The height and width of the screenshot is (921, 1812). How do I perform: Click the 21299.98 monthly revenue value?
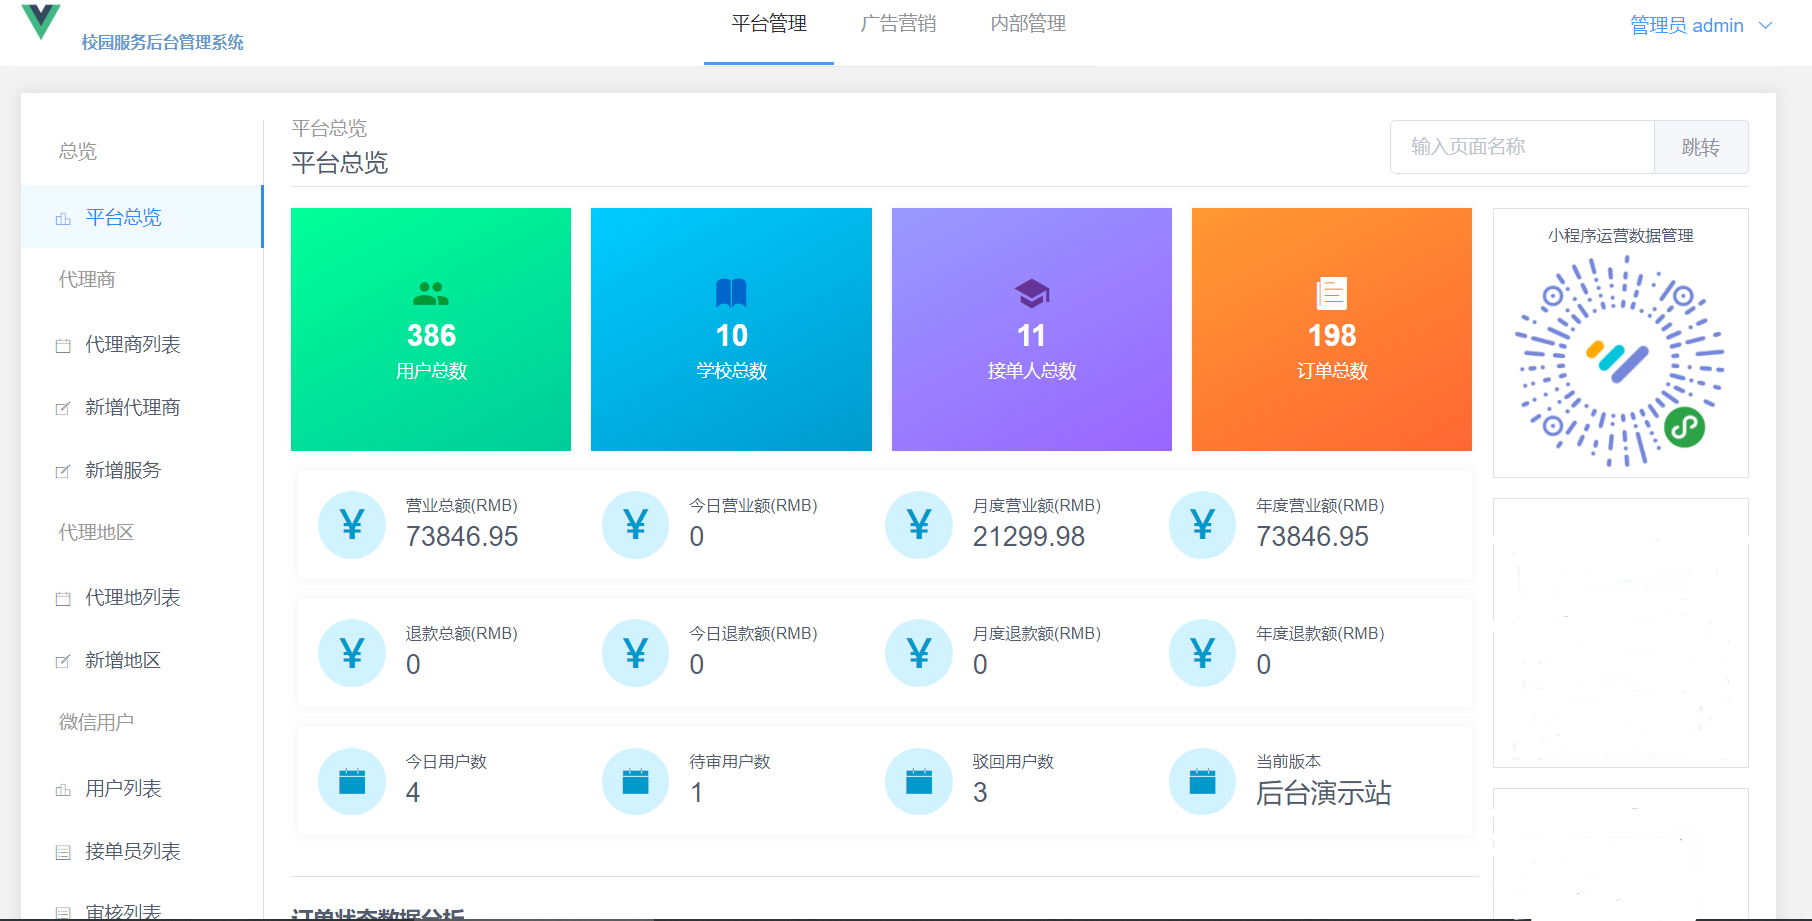(1029, 537)
